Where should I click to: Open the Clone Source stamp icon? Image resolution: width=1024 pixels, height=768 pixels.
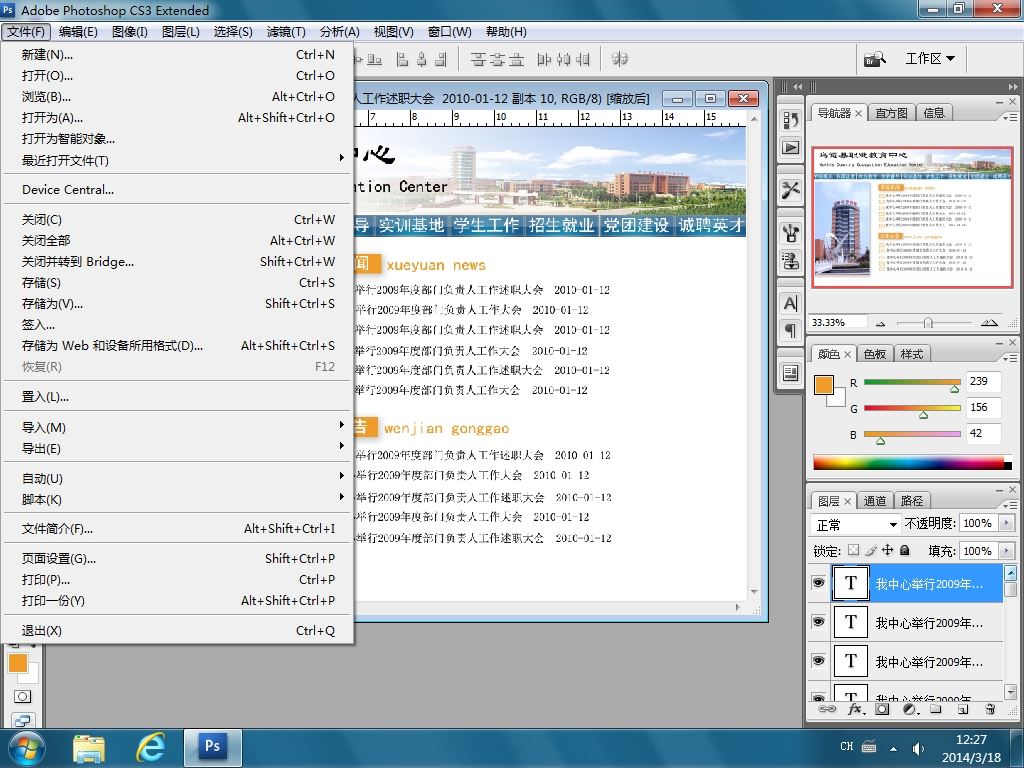pos(790,262)
